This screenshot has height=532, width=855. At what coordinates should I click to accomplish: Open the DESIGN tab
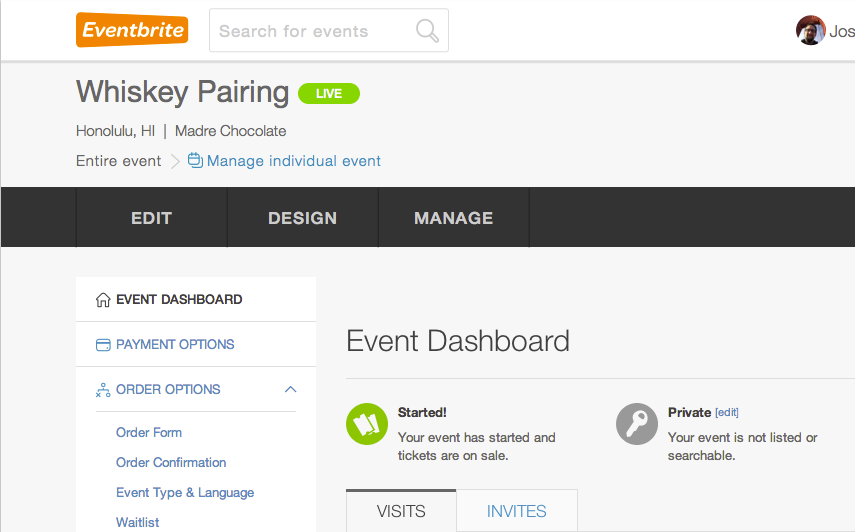tap(303, 217)
